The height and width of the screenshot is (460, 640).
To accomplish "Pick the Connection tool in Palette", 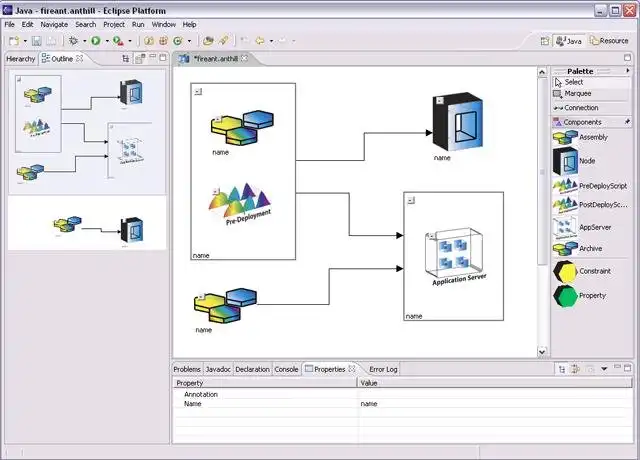I will (x=592, y=108).
